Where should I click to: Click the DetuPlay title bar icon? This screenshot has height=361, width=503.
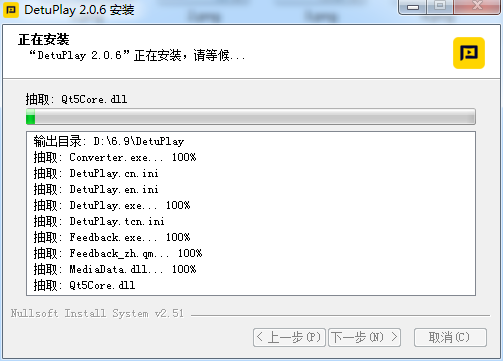[x=11, y=10]
